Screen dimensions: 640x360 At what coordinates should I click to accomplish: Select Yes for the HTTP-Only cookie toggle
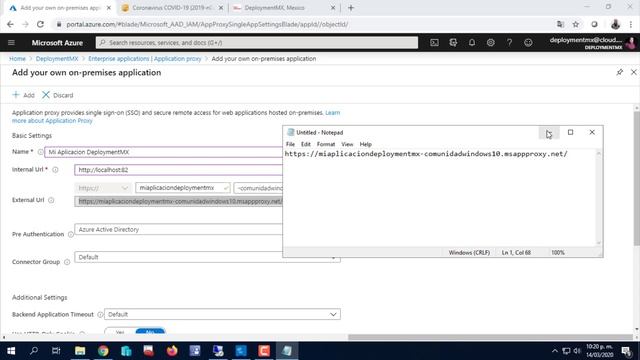click(120, 331)
